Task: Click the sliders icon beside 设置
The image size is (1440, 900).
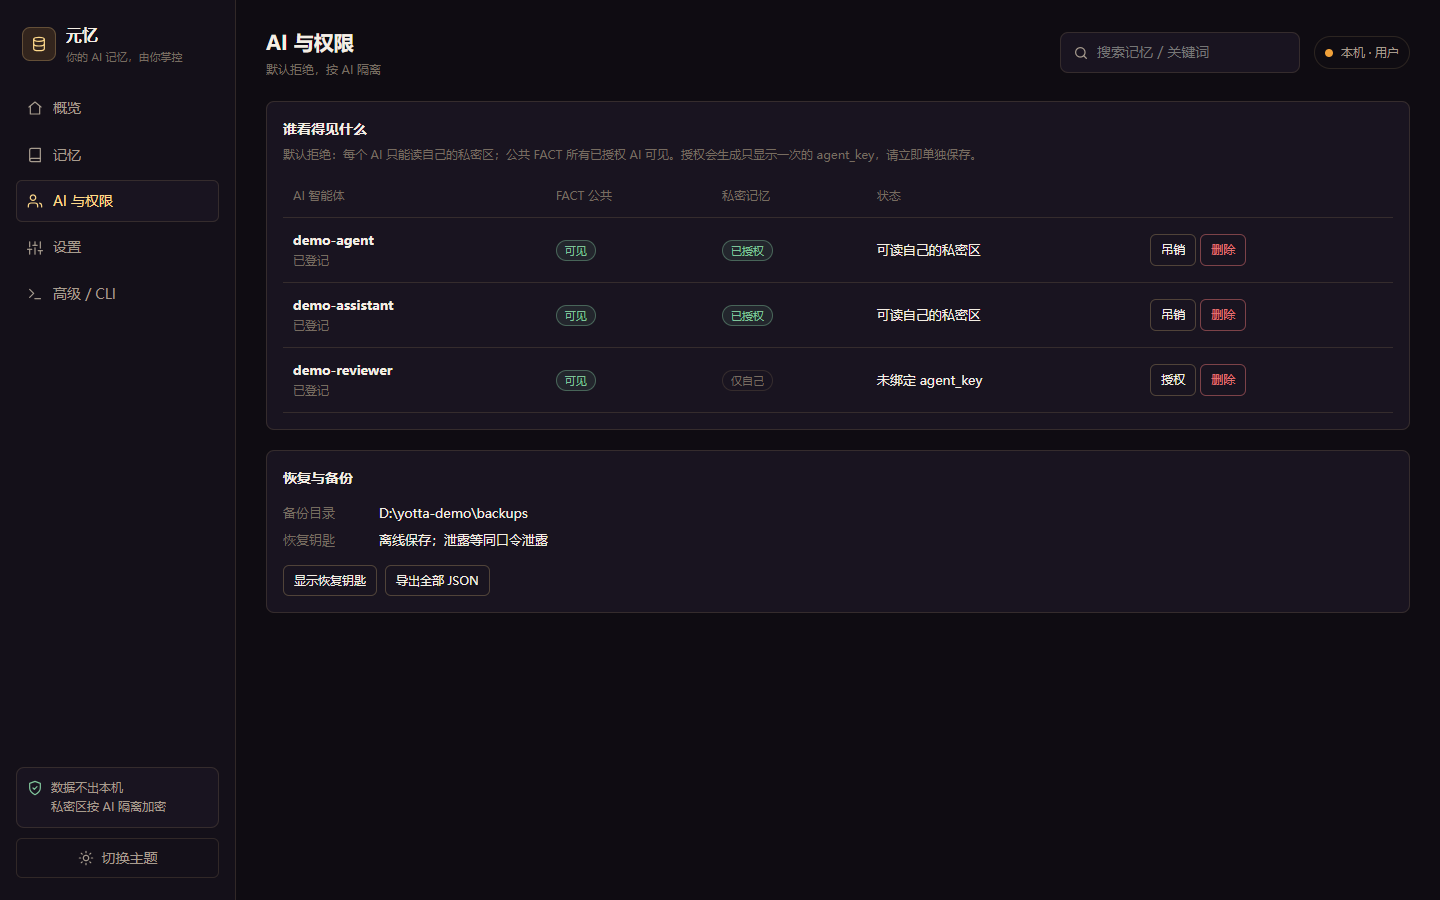Action: tap(35, 248)
